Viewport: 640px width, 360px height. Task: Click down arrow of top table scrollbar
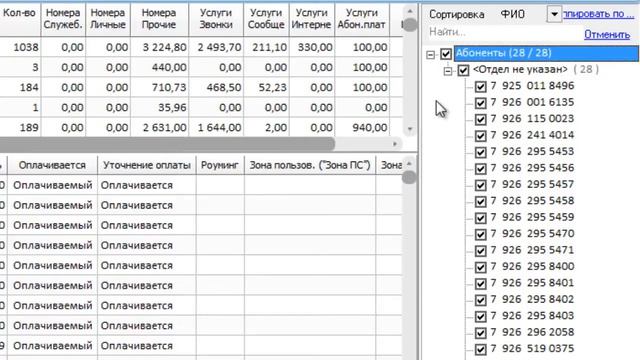410,129
